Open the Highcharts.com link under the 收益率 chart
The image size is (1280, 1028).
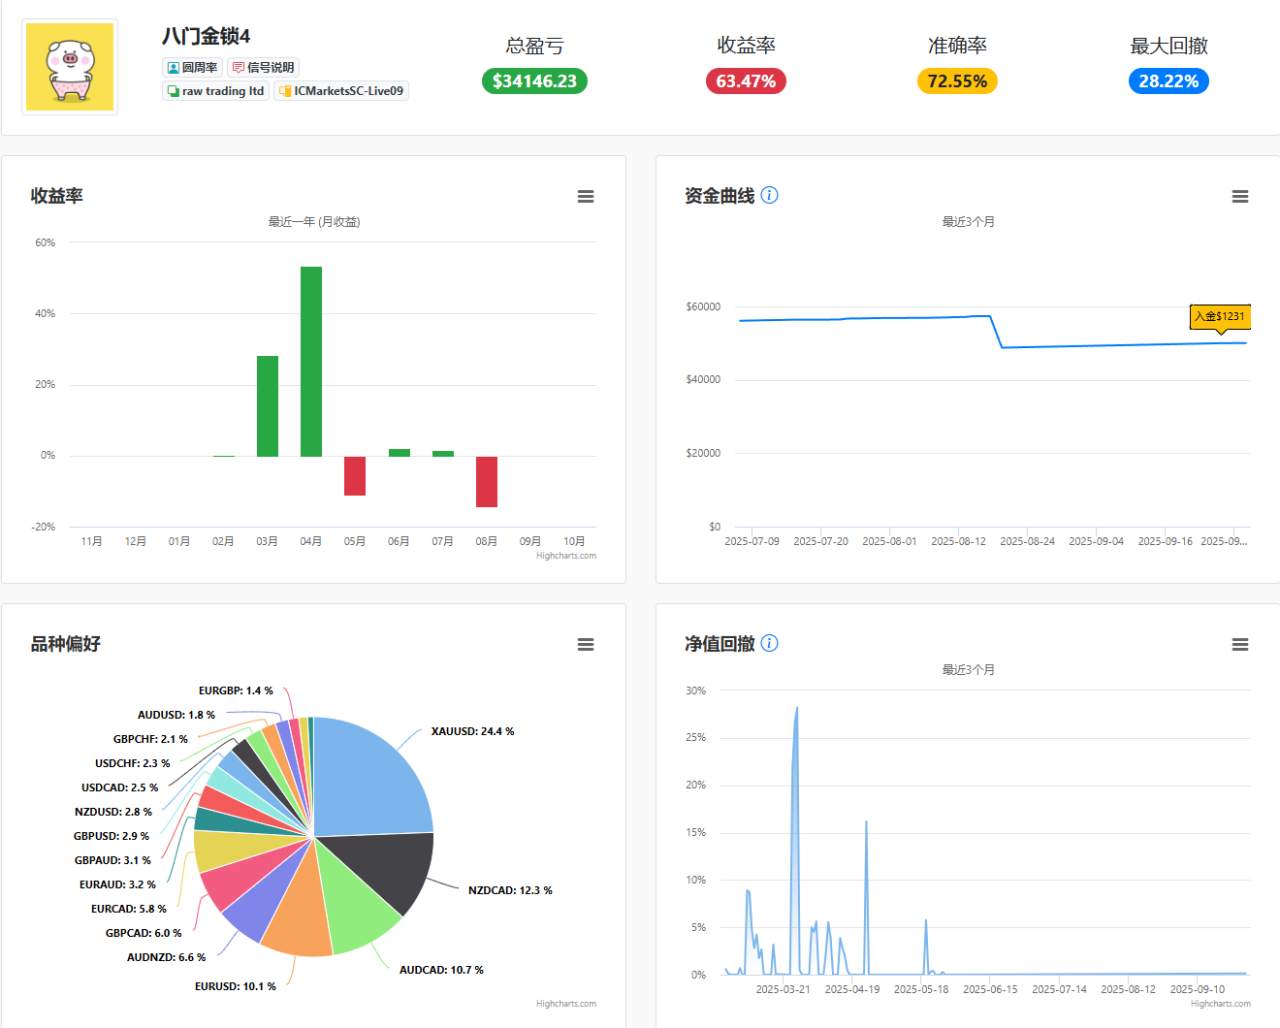coord(566,555)
